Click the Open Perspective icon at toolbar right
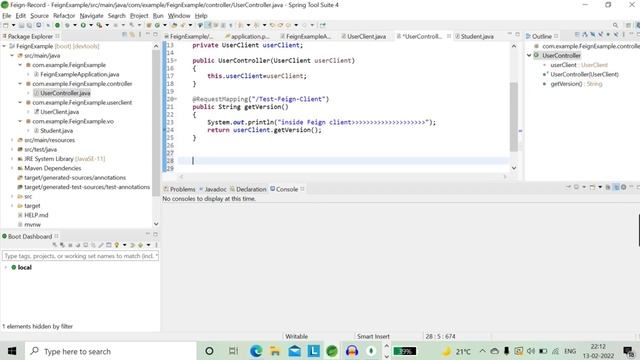Viewport: 640px width, 360px height. pos(629,25)
